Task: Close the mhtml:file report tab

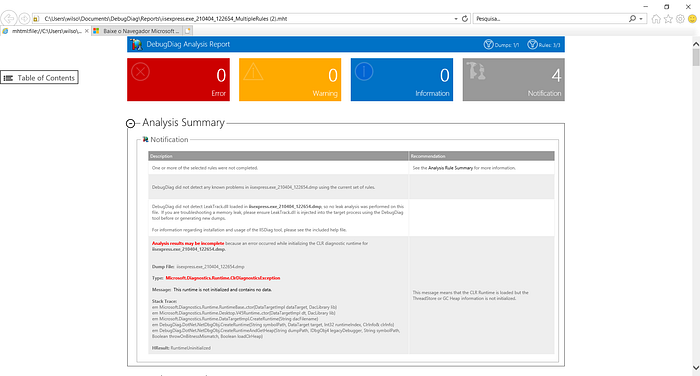Action: 87,31
